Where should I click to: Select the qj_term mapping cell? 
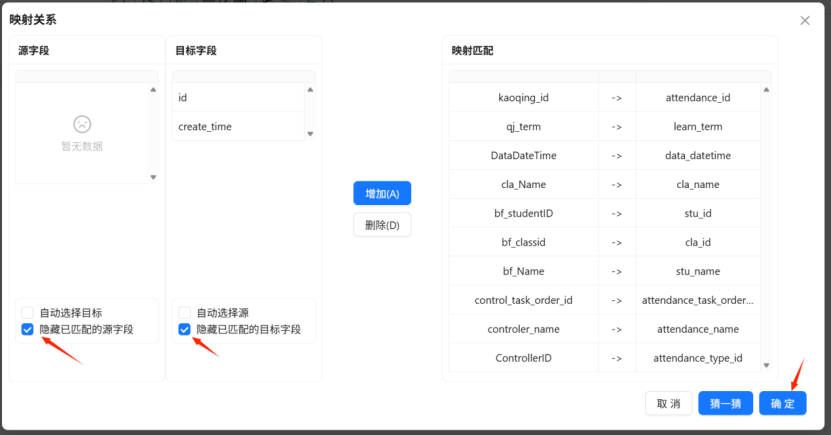[524, 127]
